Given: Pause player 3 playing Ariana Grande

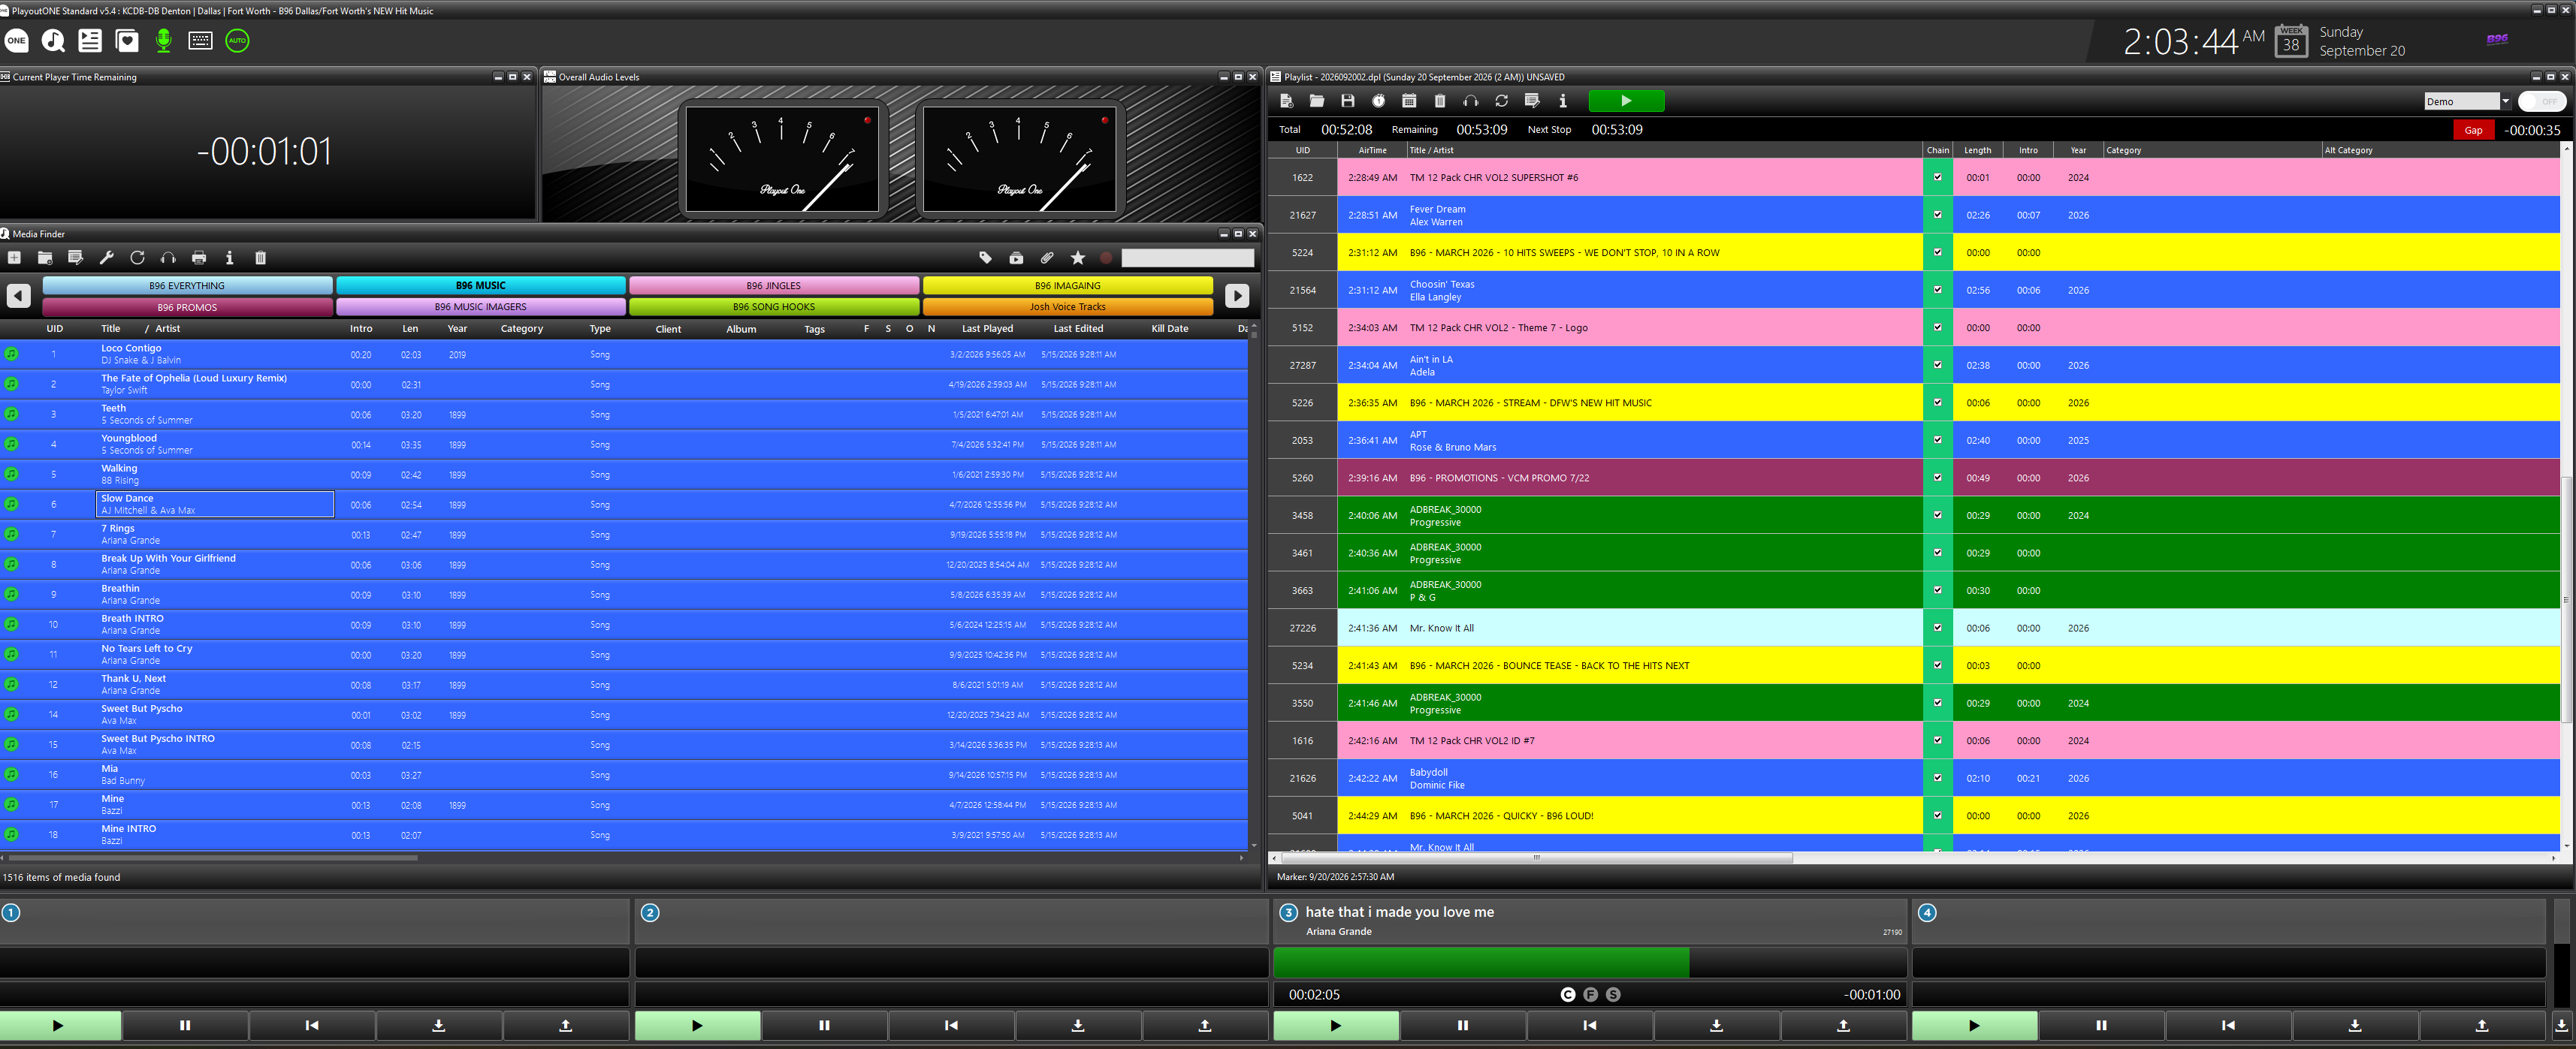Looking at the screenshot, I should pos(1462,1025).
